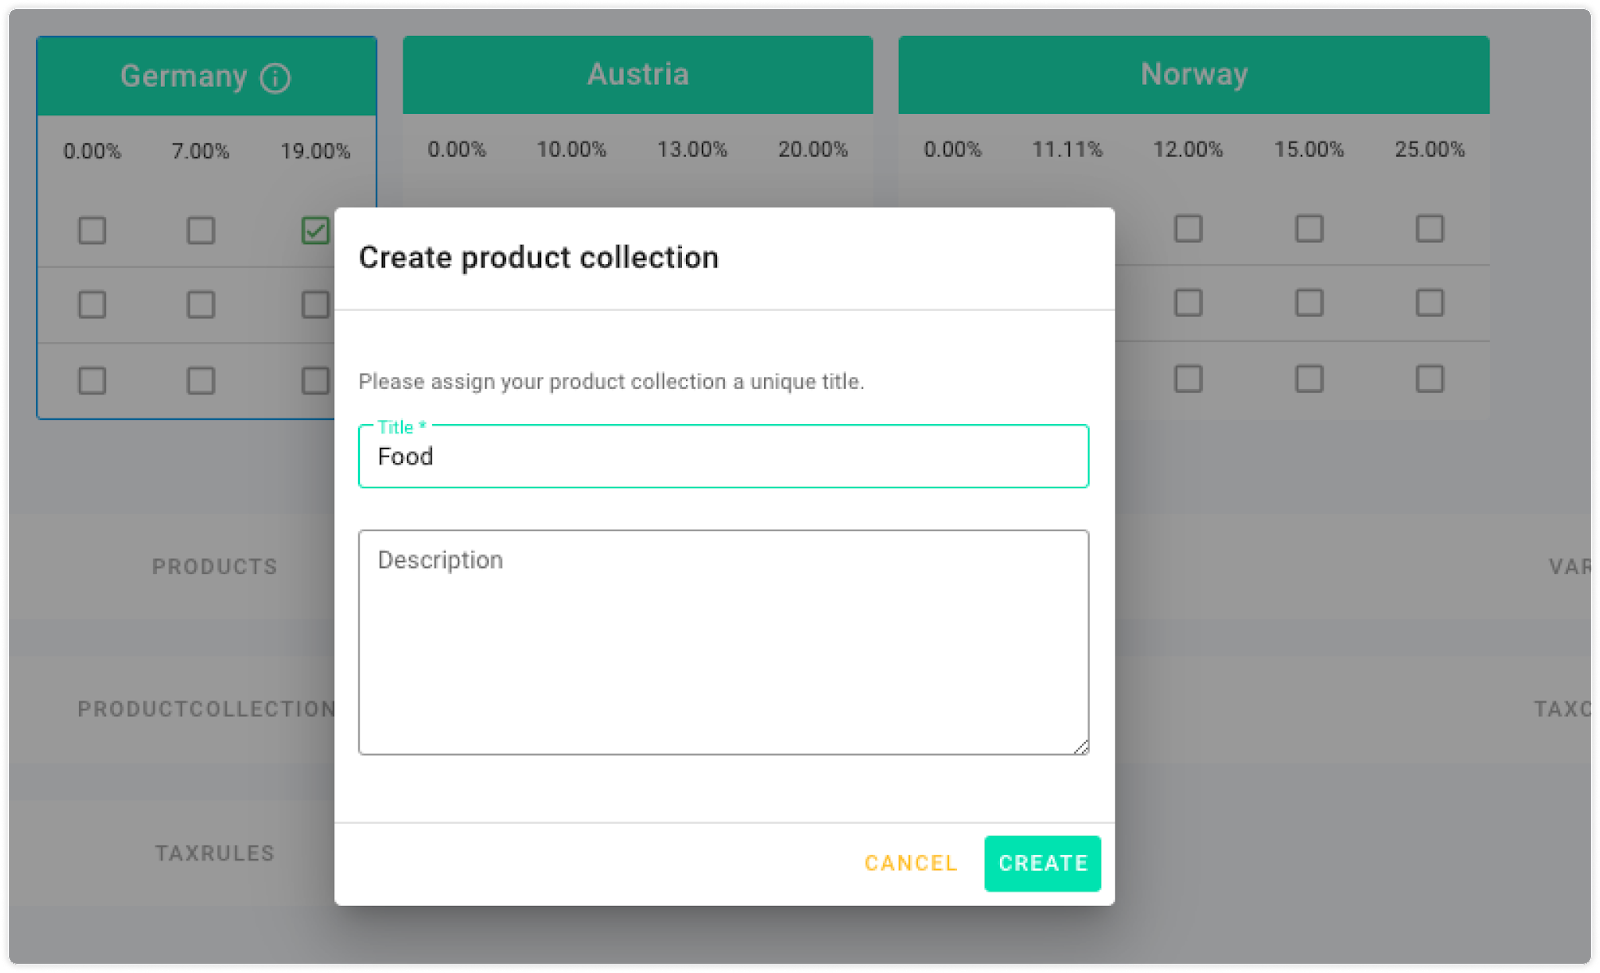Check Germany 7.00% checkbox in third row
The image size is (1600, 973).
(x=201, y=381)
